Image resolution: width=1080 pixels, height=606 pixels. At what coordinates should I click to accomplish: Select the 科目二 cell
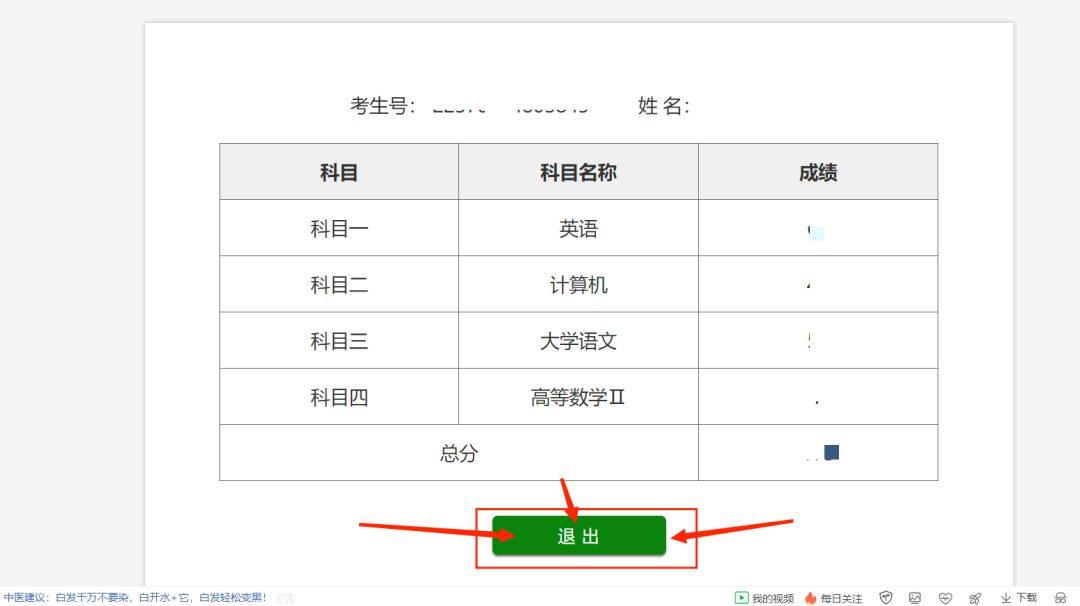339,284
